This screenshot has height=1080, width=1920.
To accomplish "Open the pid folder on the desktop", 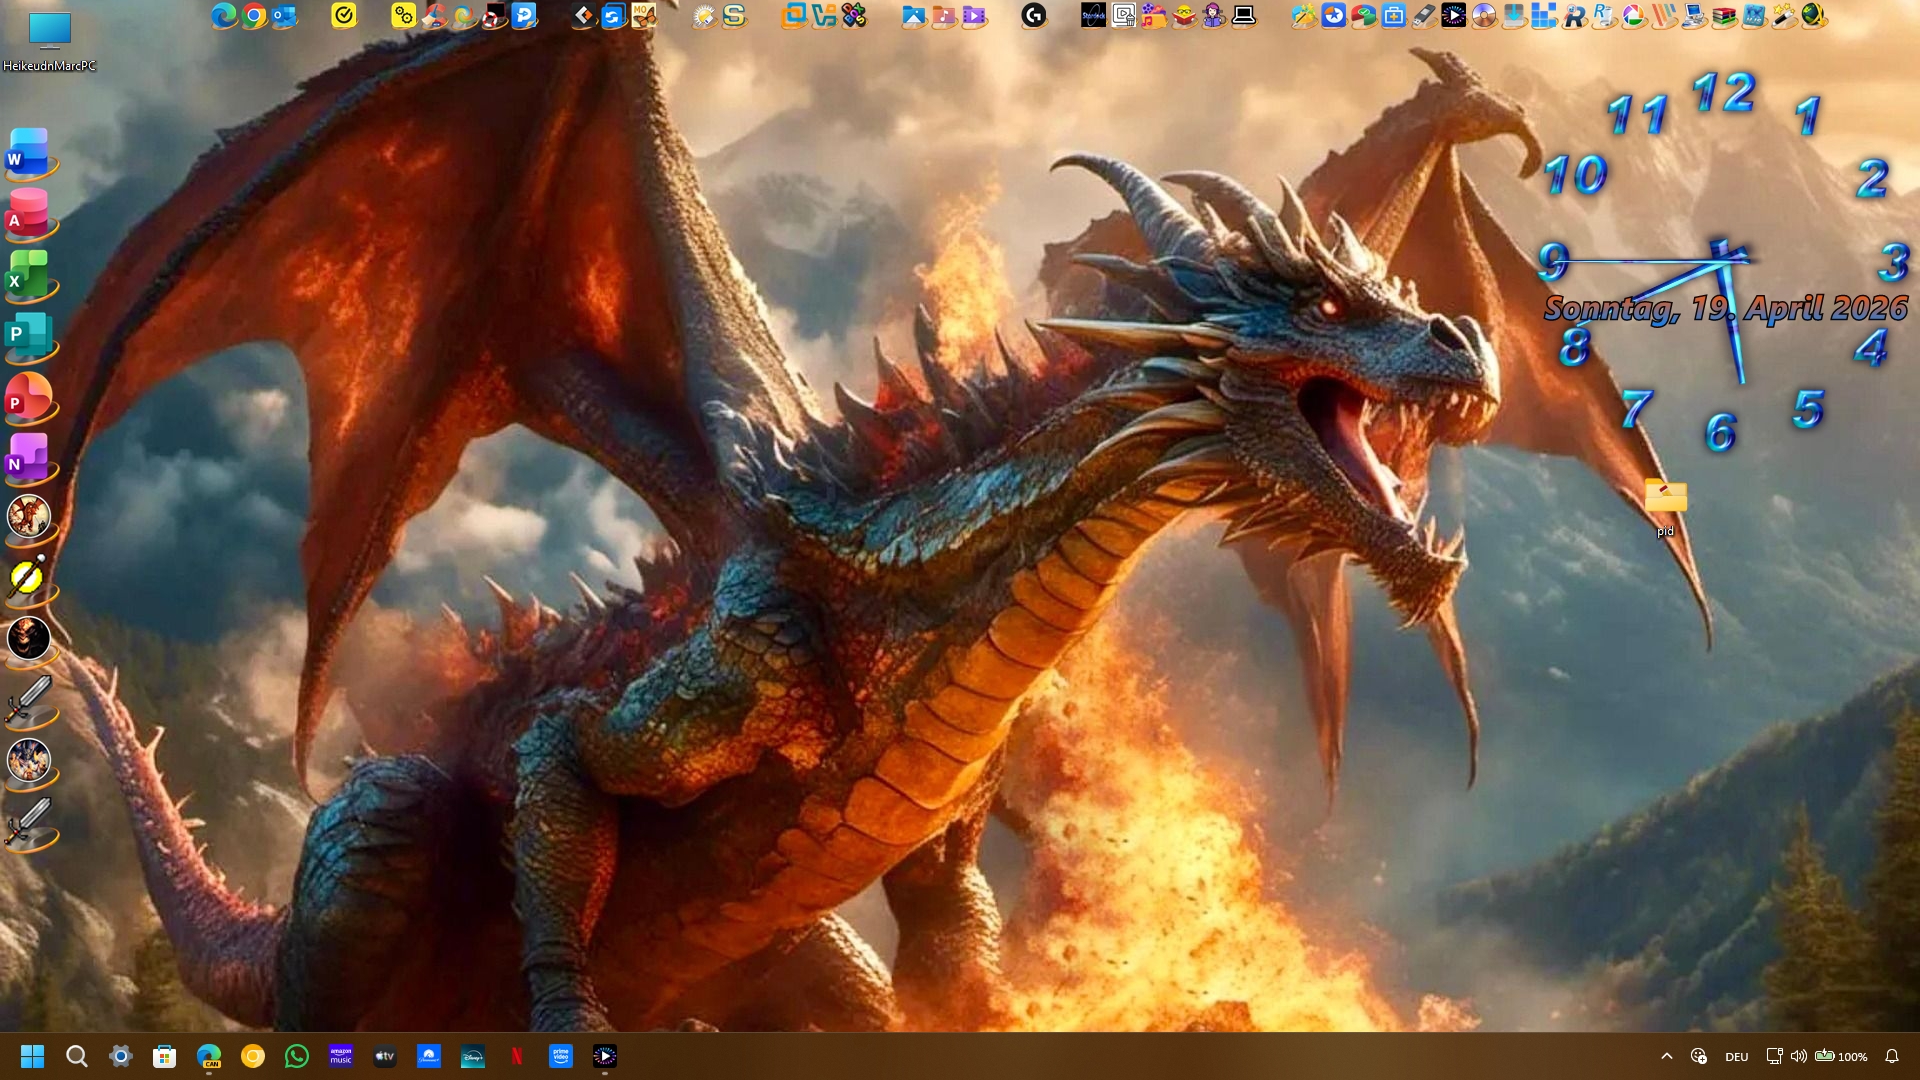I will pos(1665,499).
